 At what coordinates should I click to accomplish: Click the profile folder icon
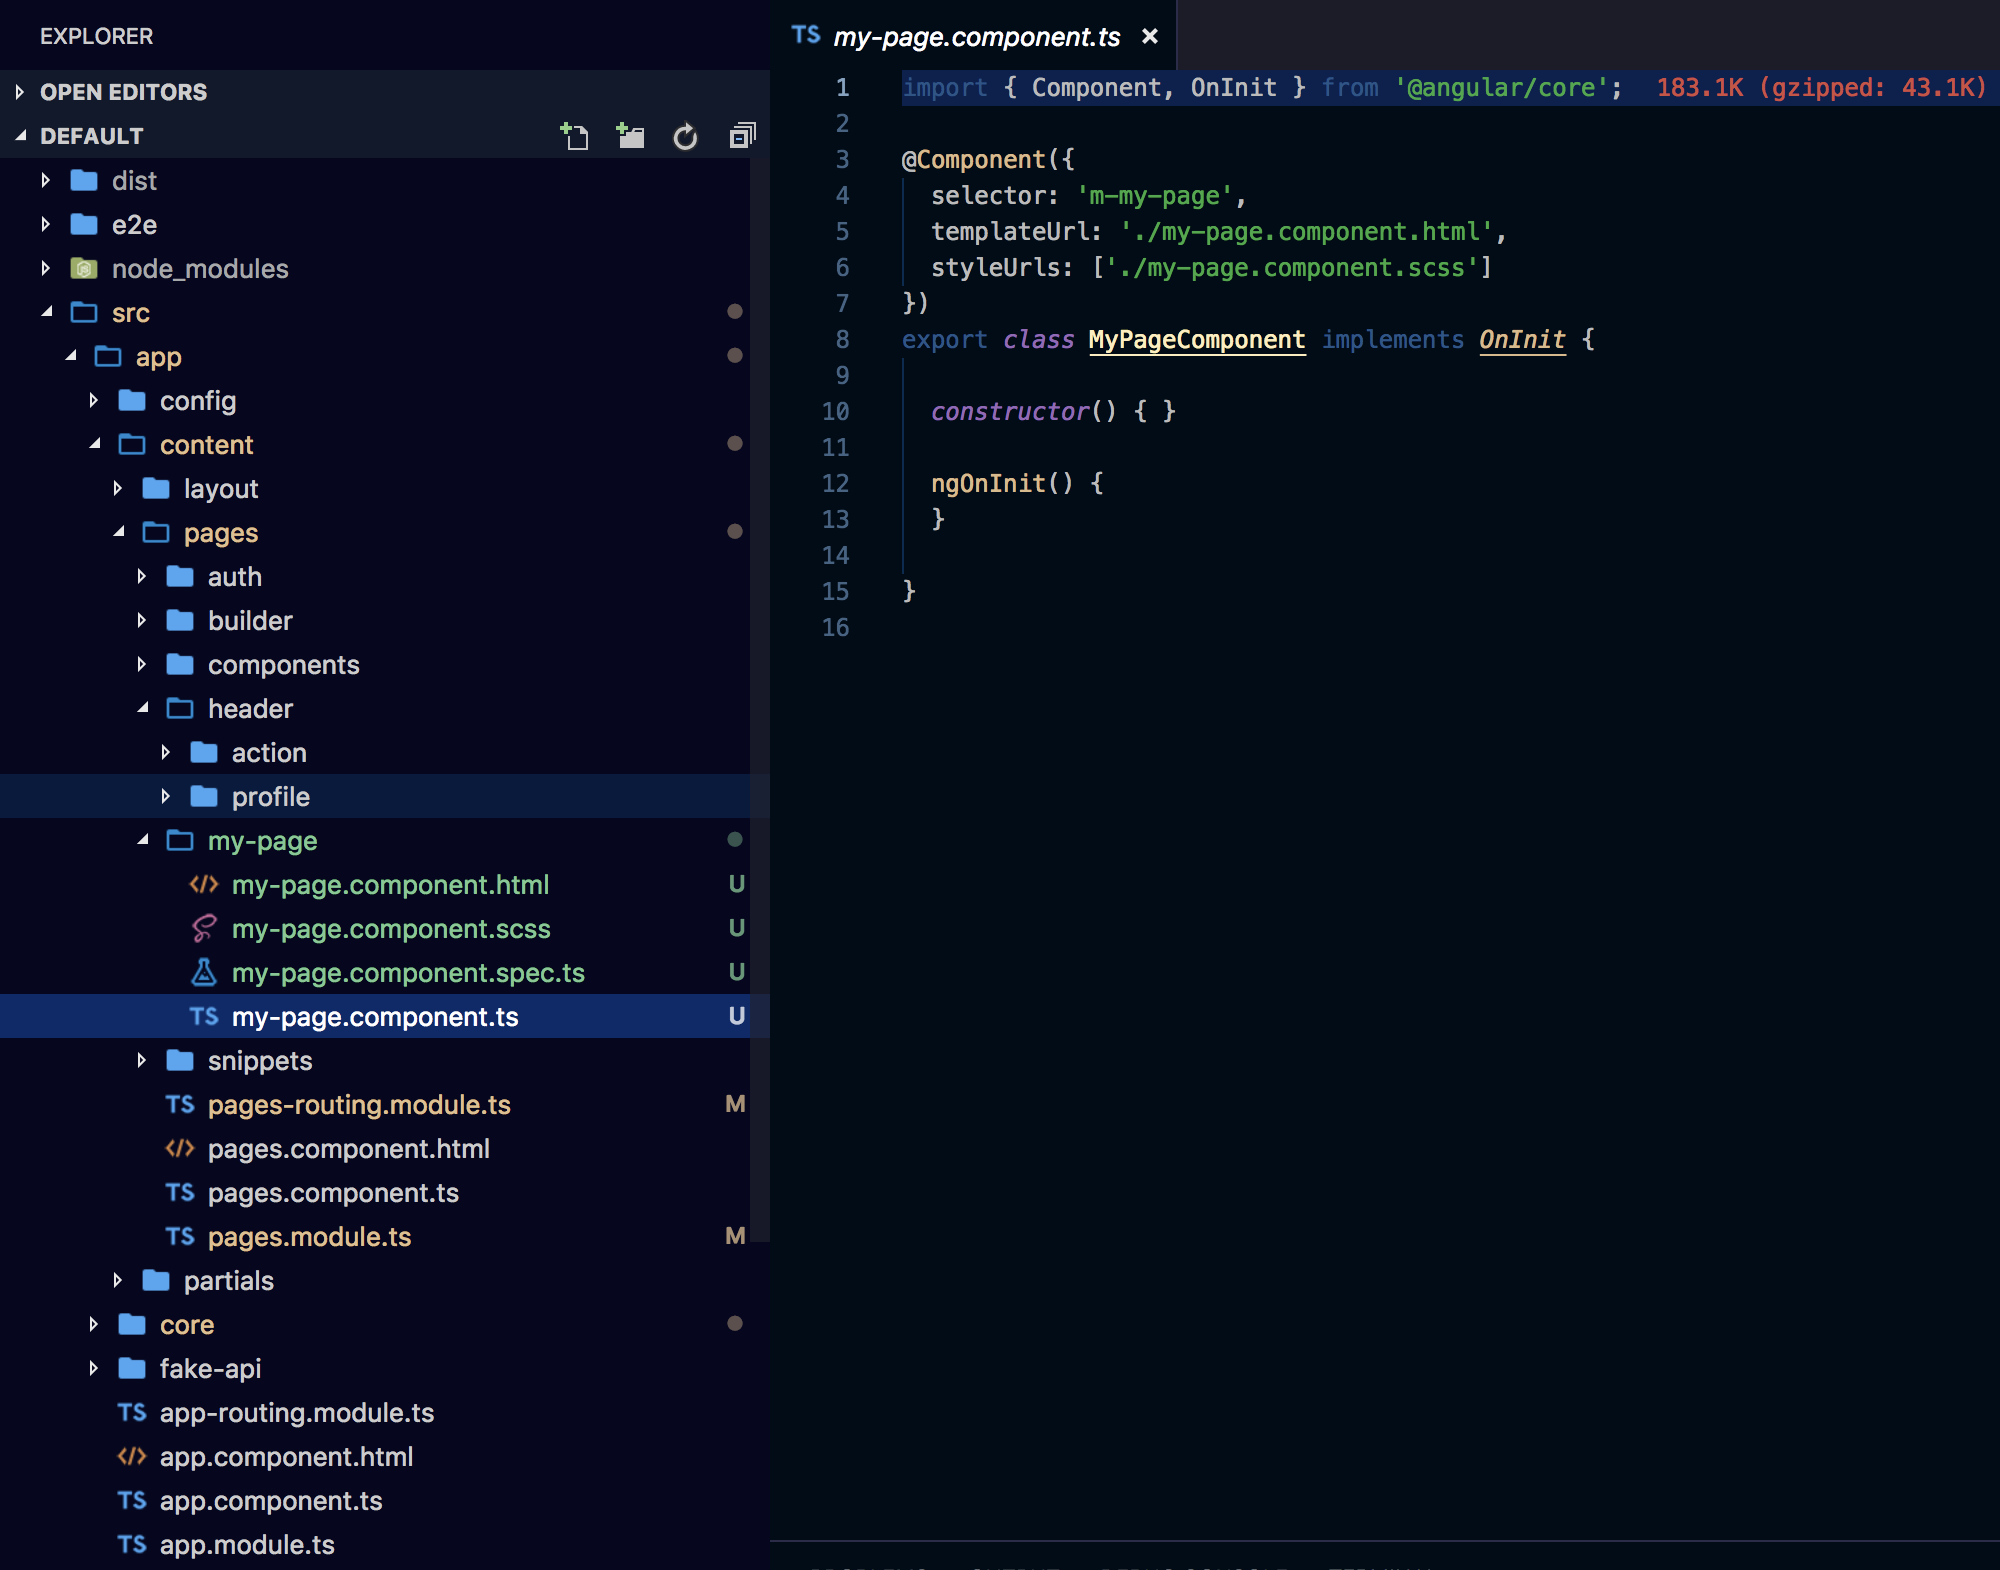click(x=204, y=796)
